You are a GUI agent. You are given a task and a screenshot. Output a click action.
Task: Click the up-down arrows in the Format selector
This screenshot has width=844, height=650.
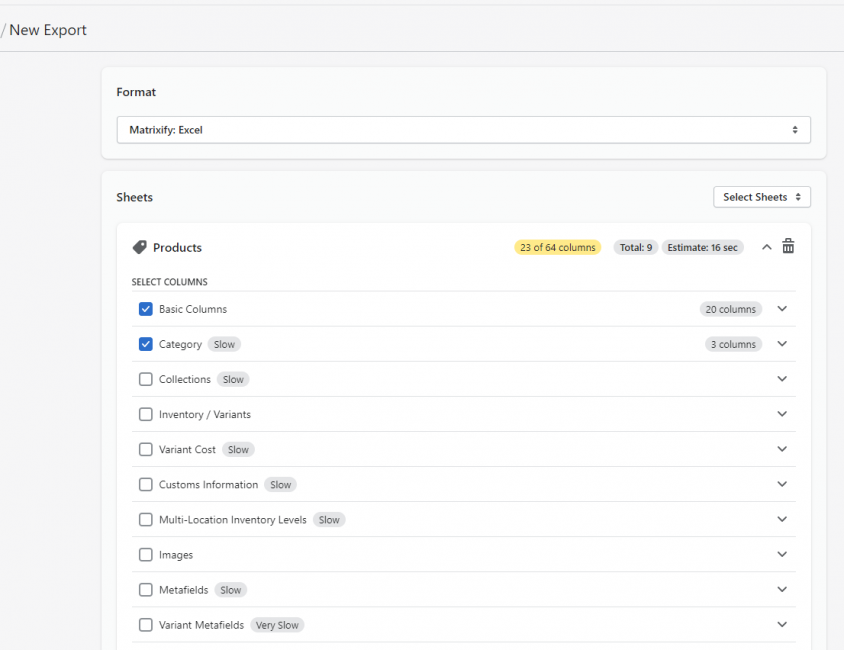point(797,129)
